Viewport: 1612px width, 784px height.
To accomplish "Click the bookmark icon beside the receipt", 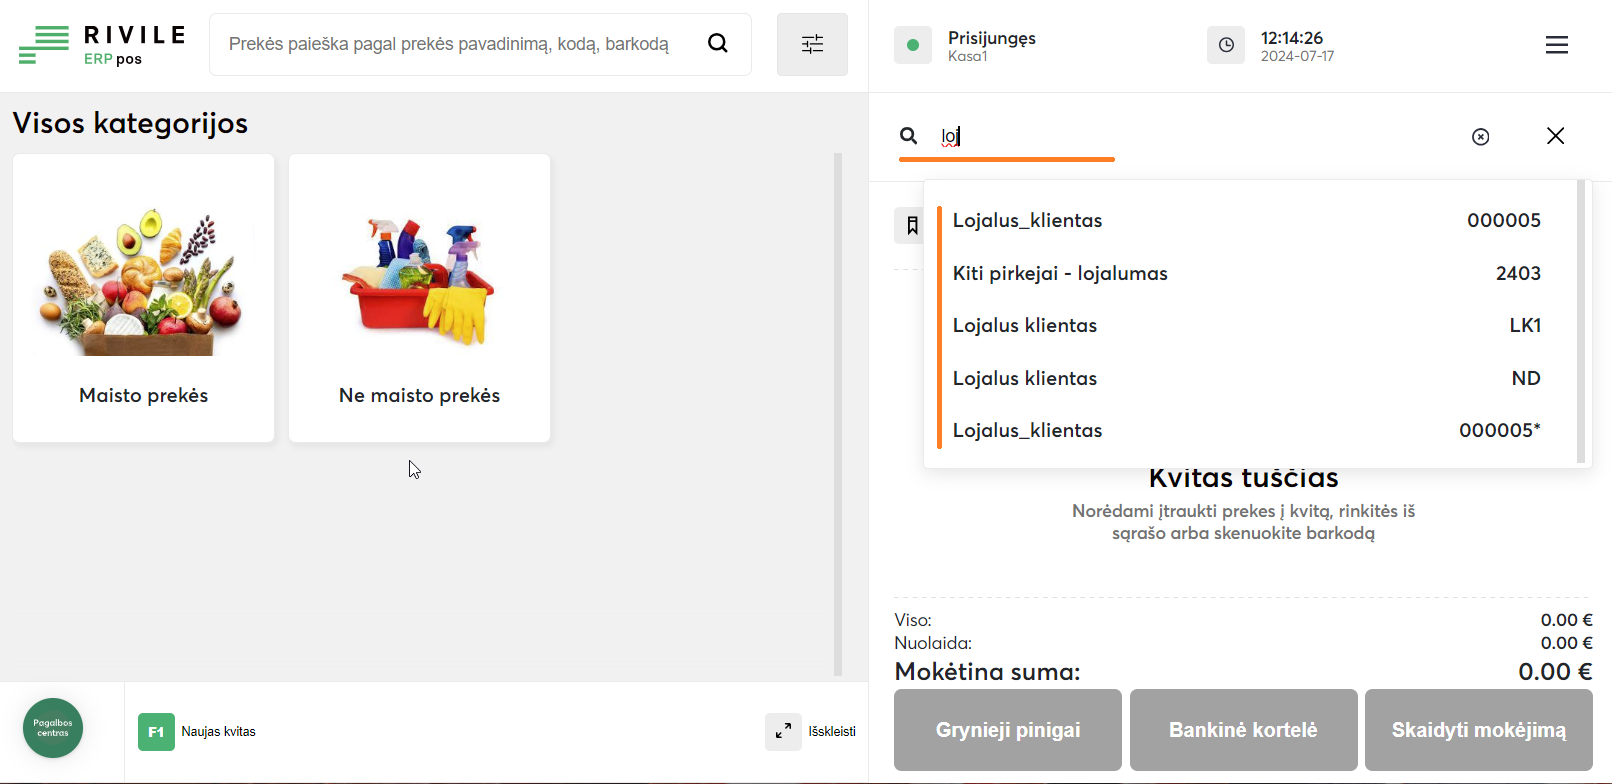I will point(911,225).
